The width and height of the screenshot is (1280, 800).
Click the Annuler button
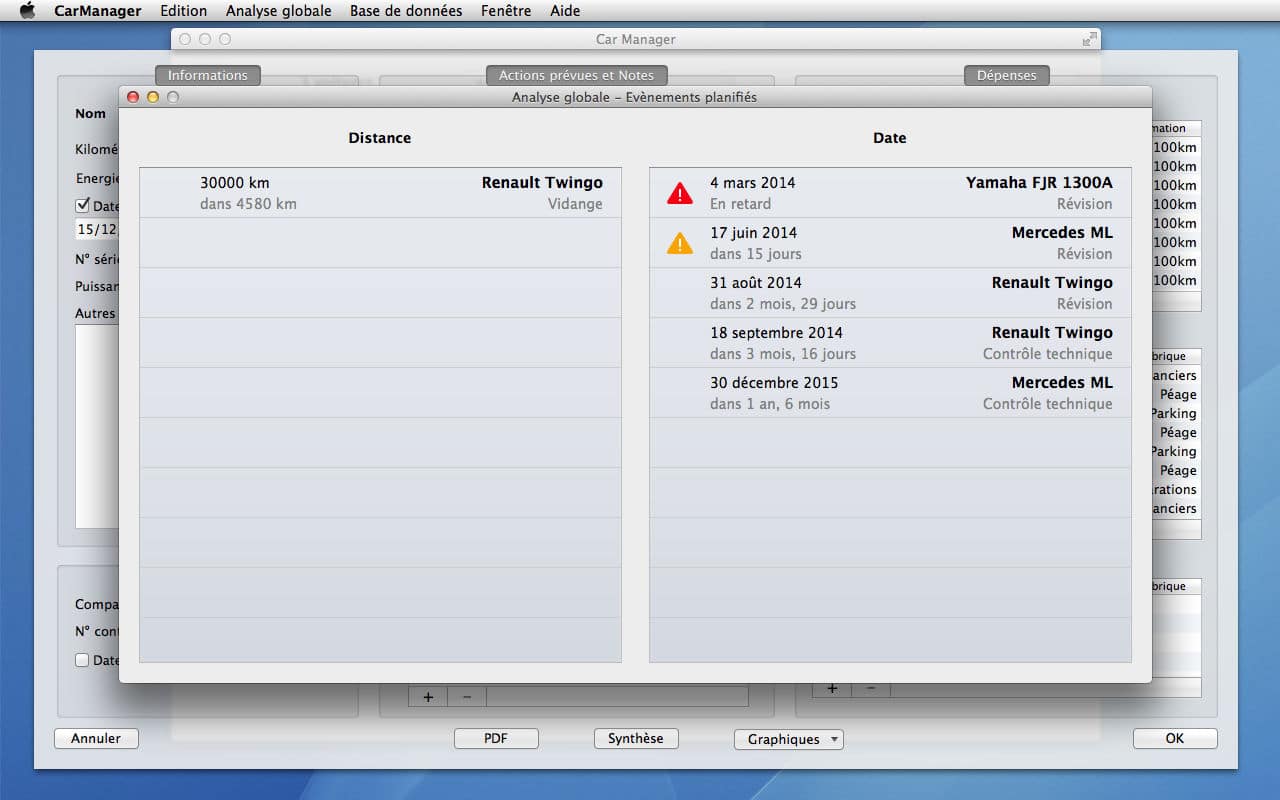96,739
